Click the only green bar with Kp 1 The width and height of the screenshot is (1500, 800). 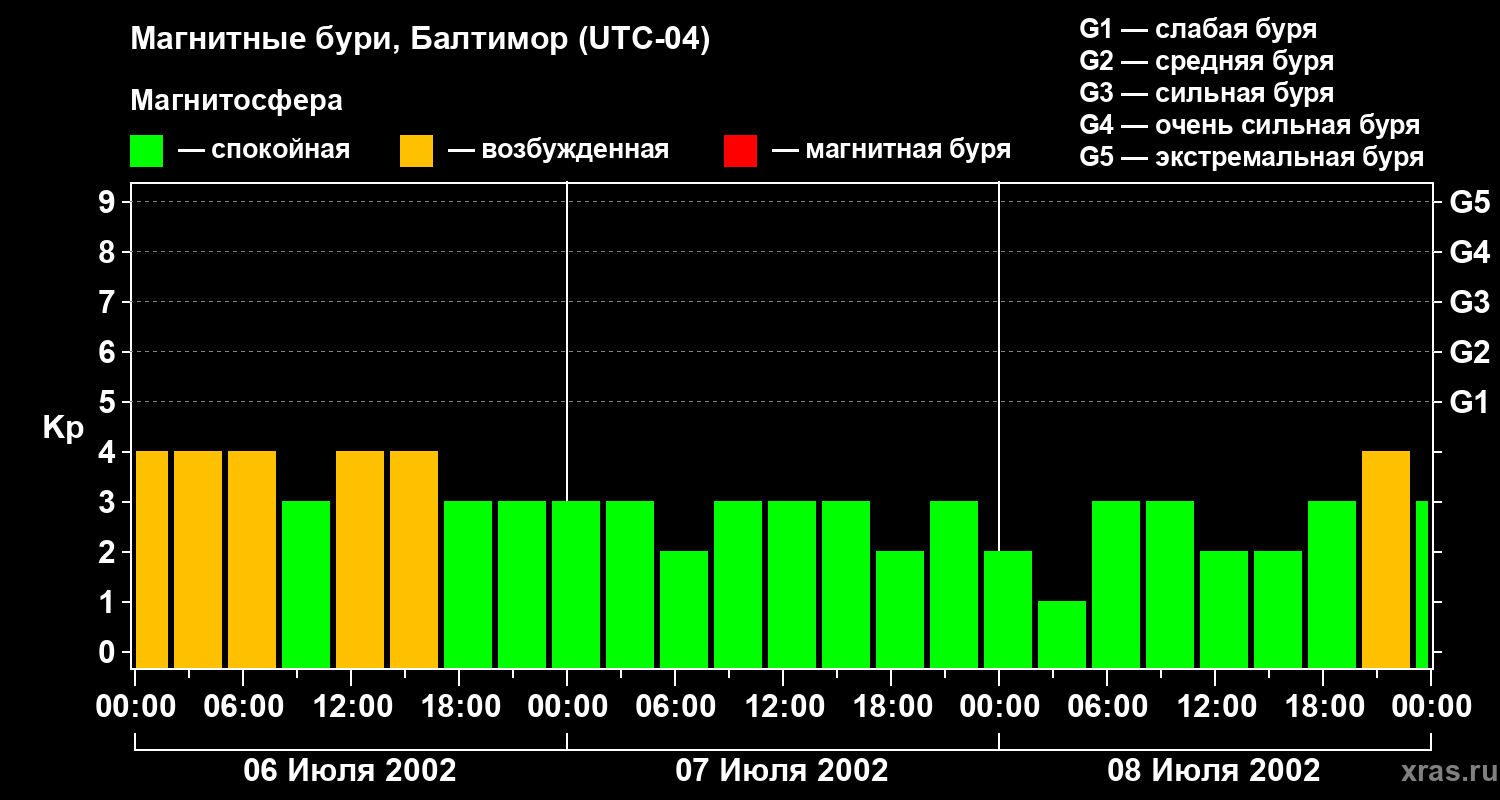(1062, 634)
